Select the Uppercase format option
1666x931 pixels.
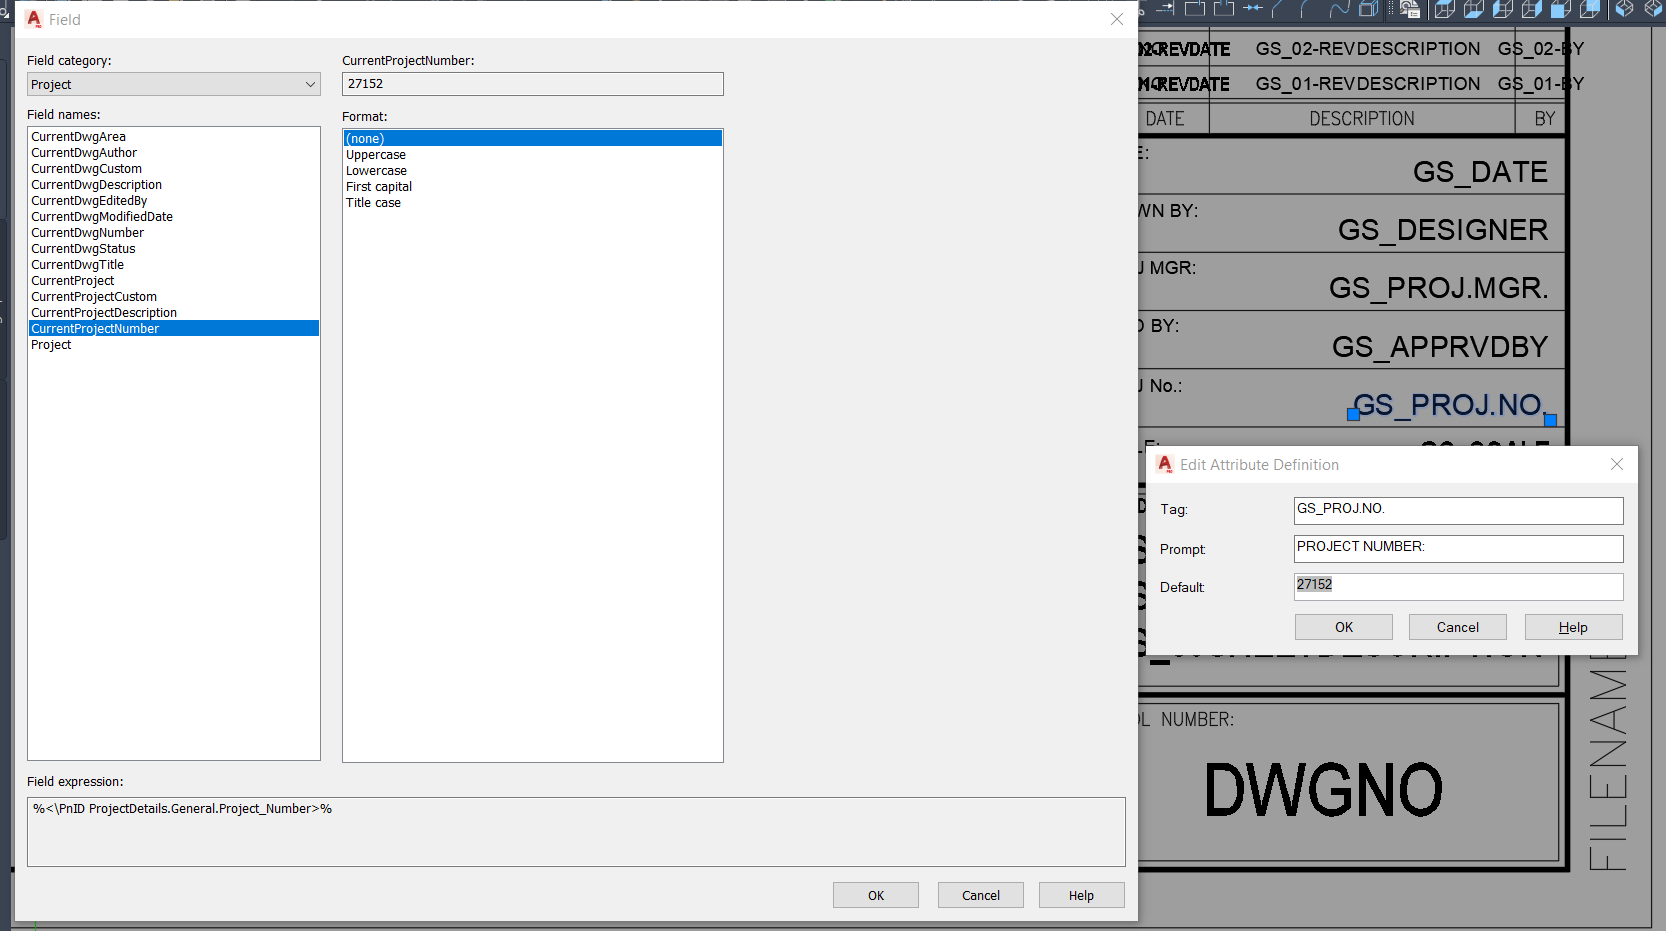point(375,154)
